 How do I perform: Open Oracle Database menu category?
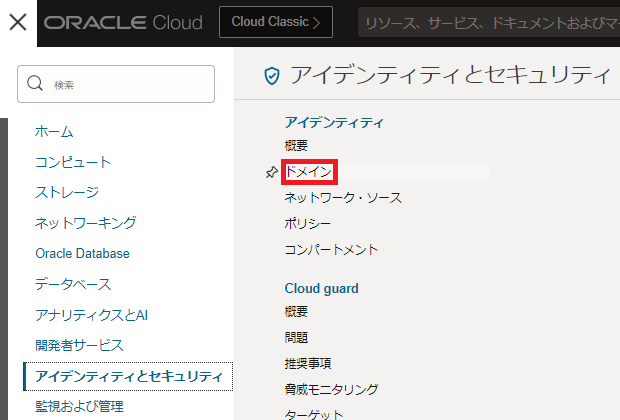(82, 254)
